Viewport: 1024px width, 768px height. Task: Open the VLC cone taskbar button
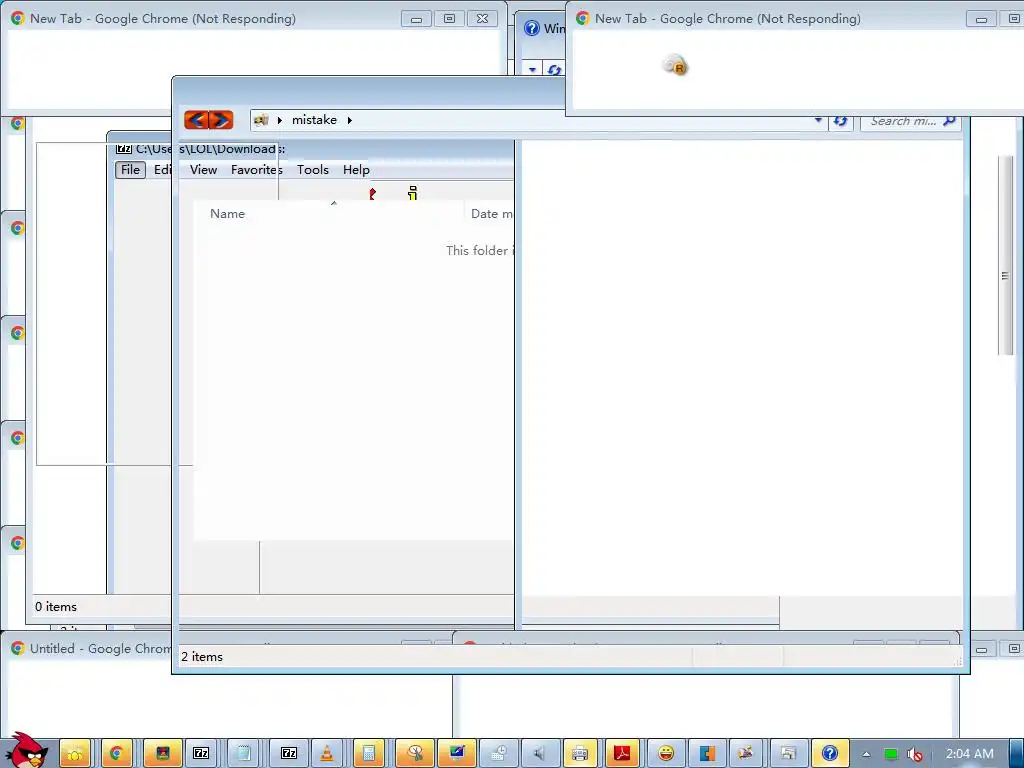pos(326,754)
